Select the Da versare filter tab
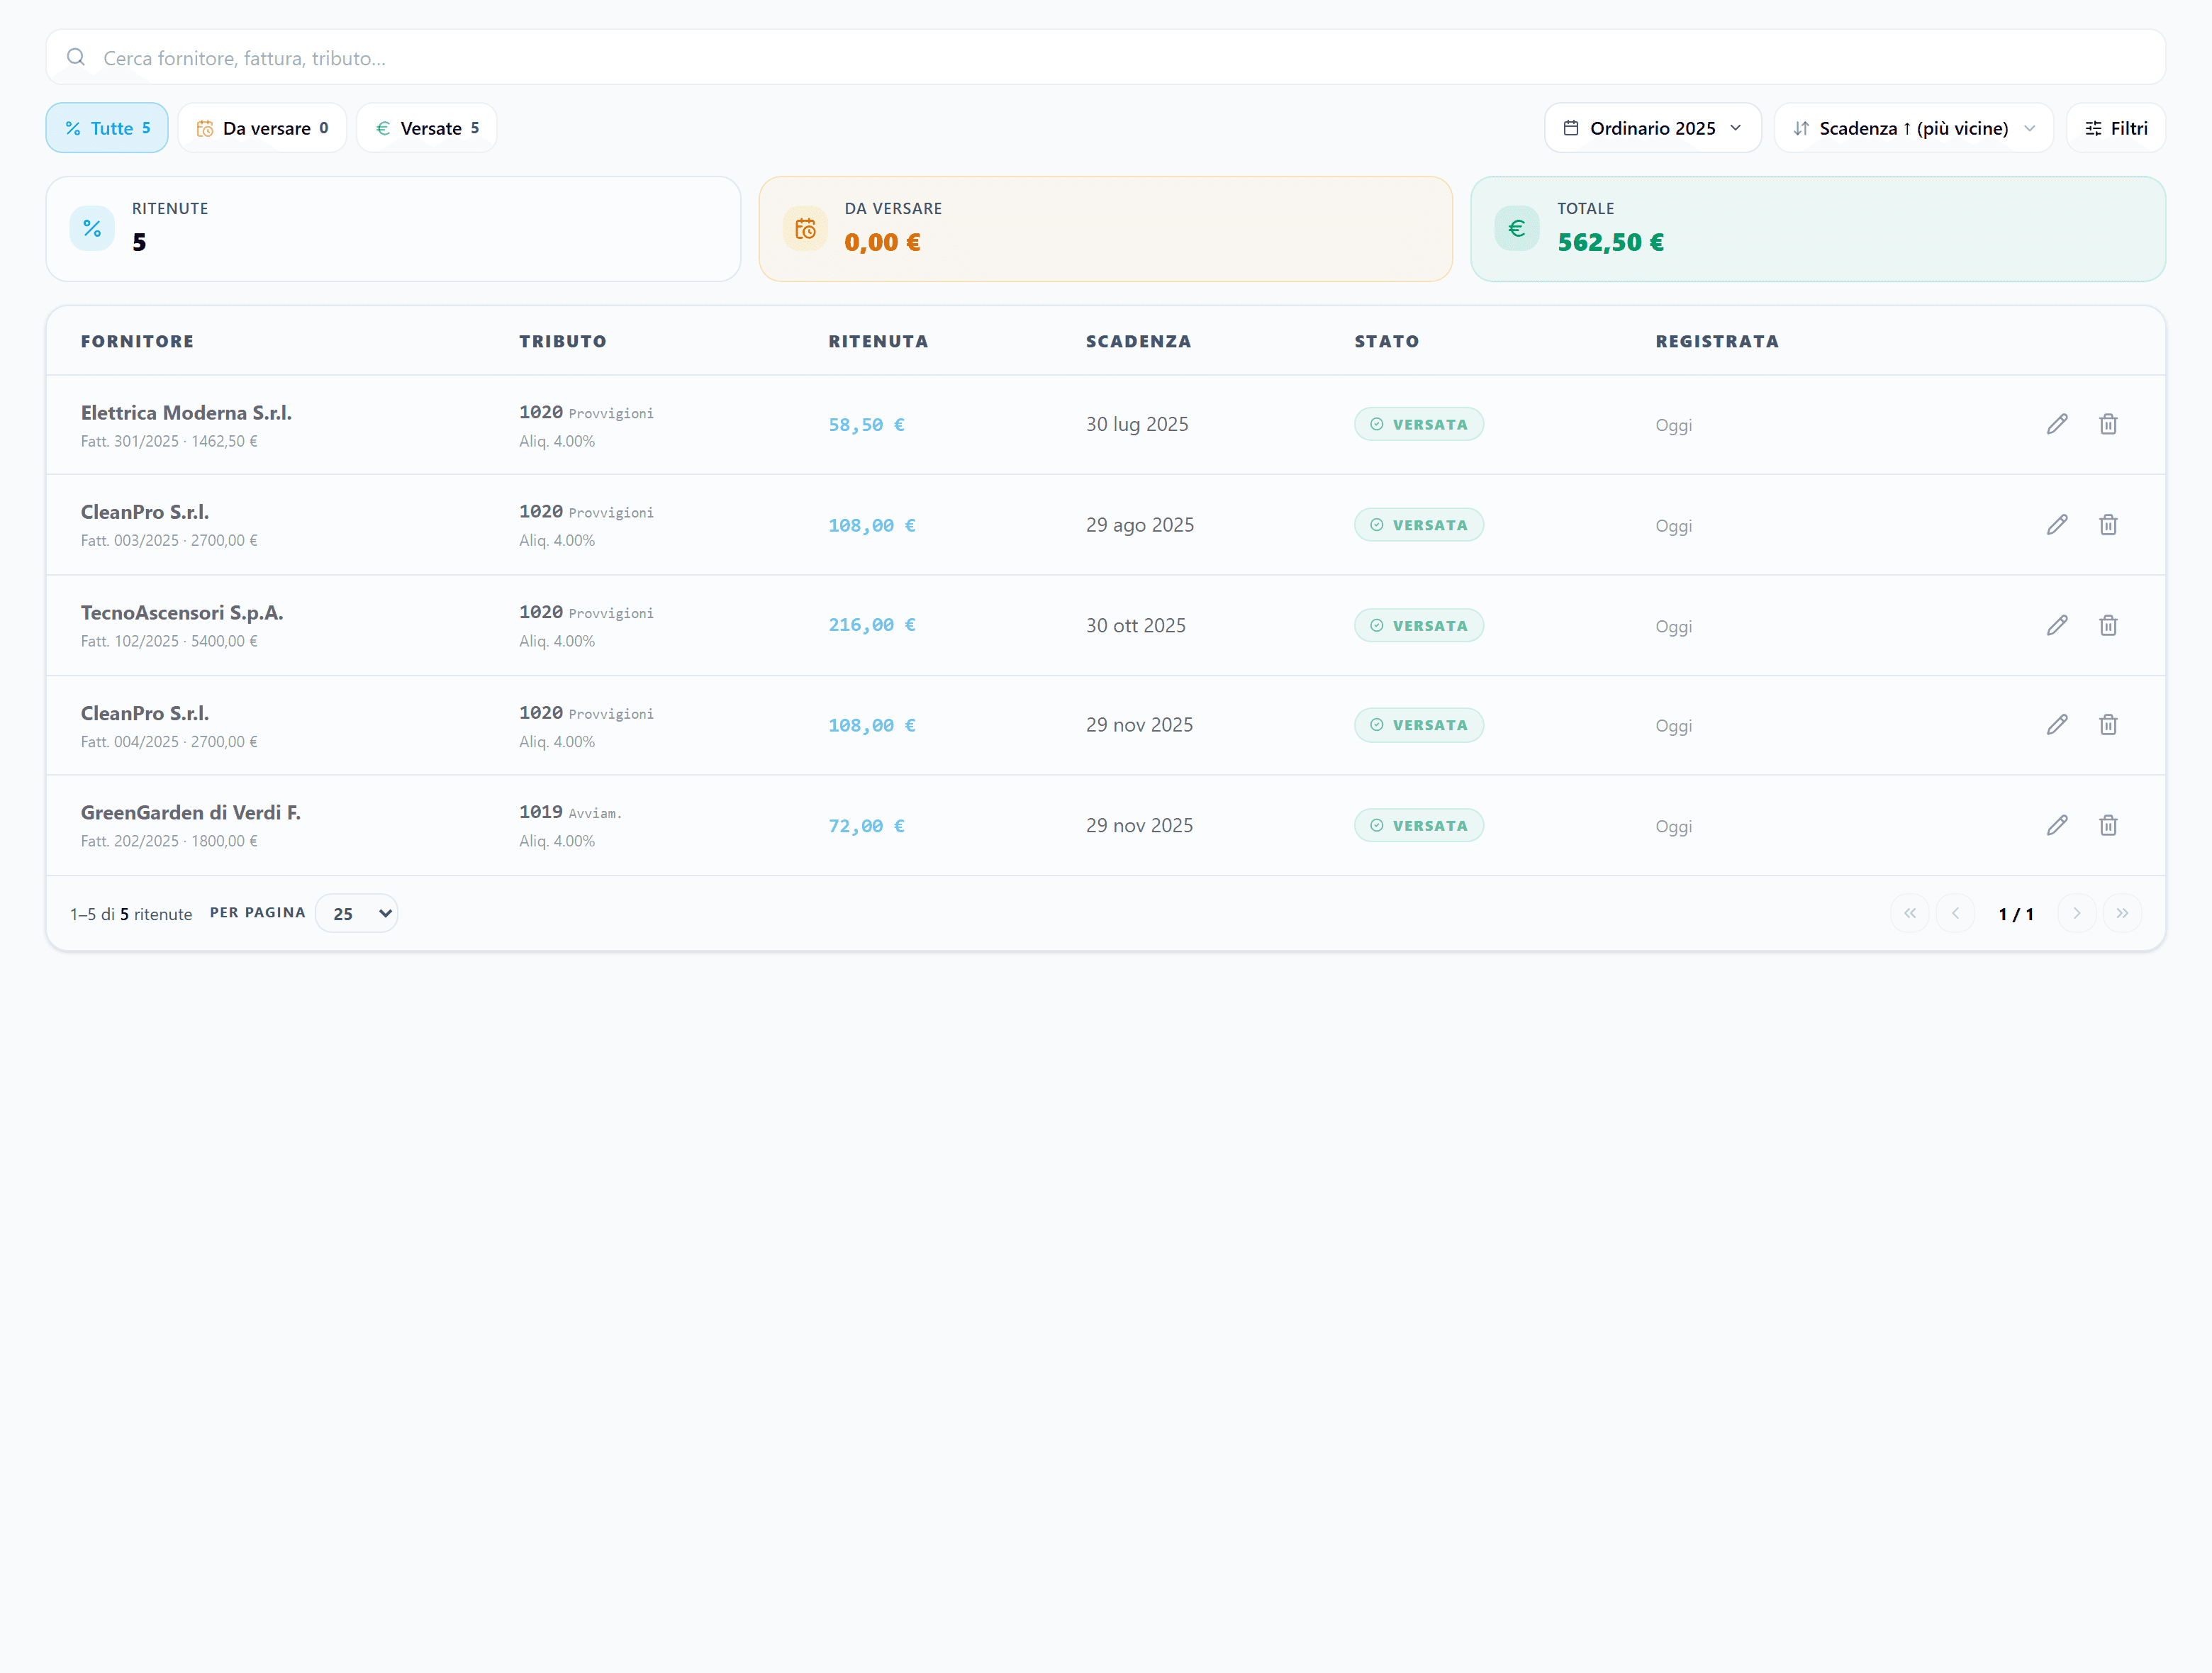Screen dimensions: 2212x1673 click(x=262, y=128)
